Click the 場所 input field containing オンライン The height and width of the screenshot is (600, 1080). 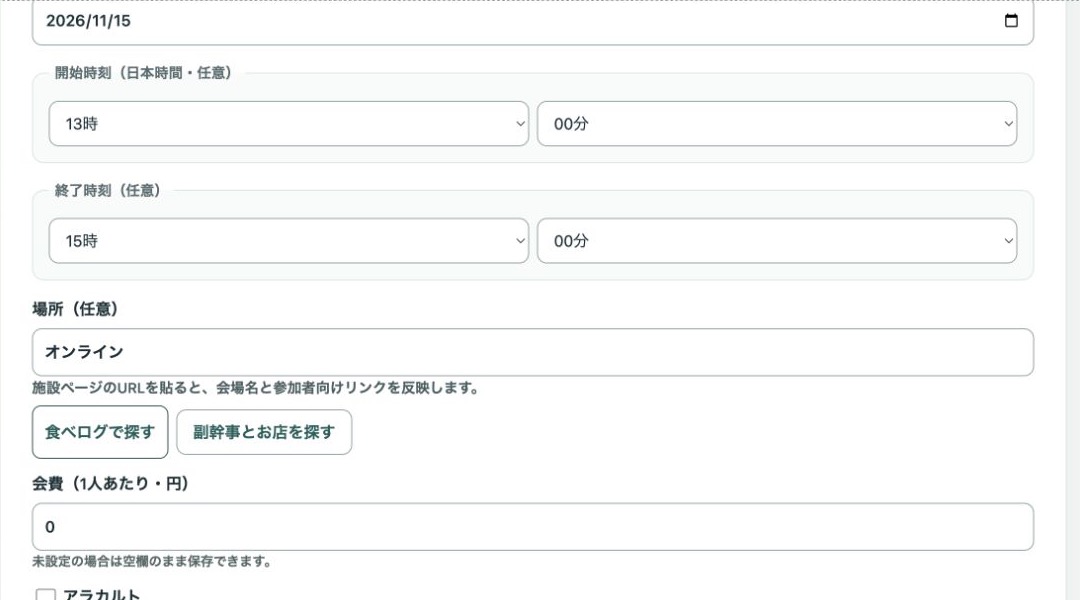tap(532, 352)
